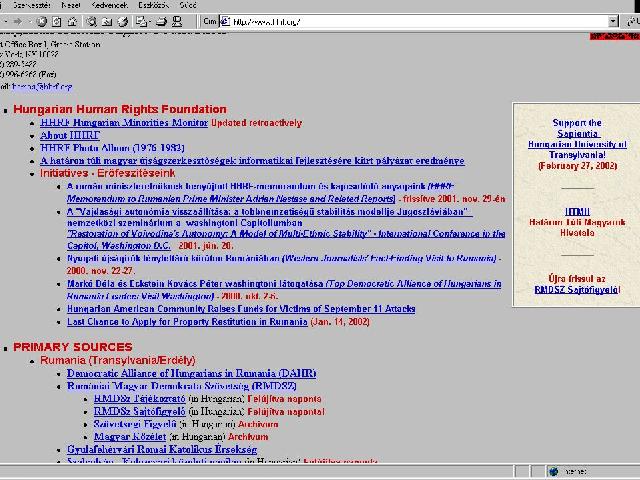Click the 'Rumania (Transylvania/Erdély)' subheading
640x480 pixels.
[x=118, y=360]
